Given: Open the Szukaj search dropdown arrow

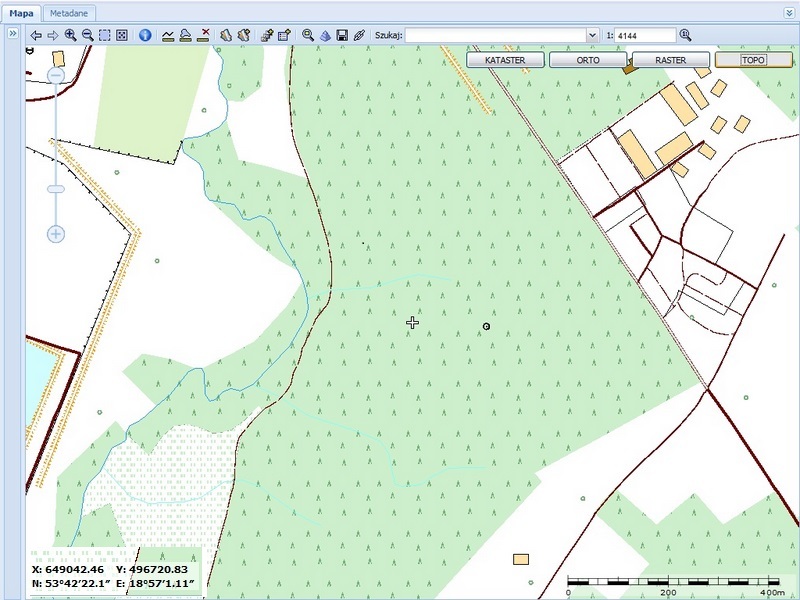Looking at the screenshot, I should tap(591, 35).
